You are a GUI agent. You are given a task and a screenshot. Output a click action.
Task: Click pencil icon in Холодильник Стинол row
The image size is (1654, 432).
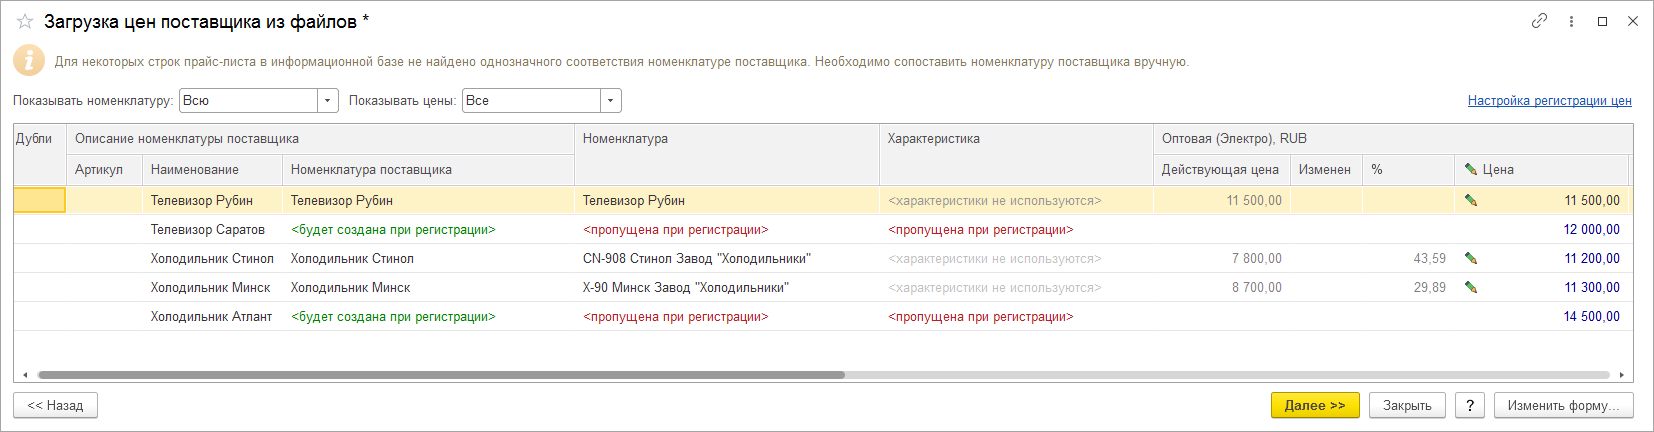point(1470,258)
